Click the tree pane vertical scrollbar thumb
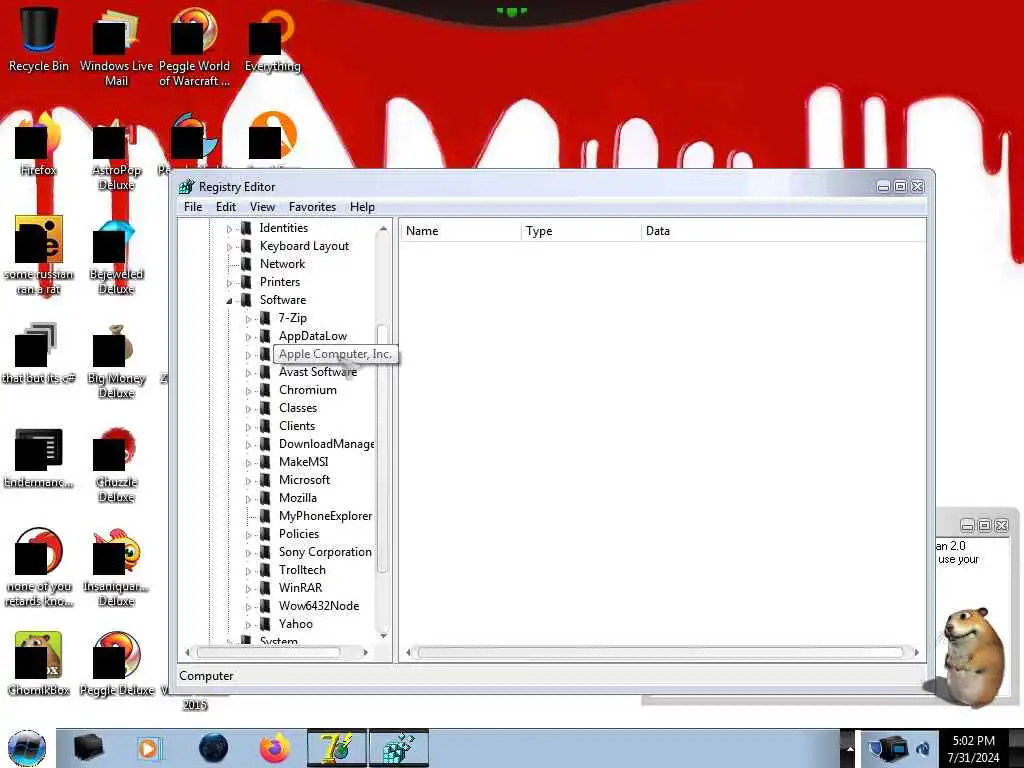Screen dimensions: 1024x768 [383, 449]
